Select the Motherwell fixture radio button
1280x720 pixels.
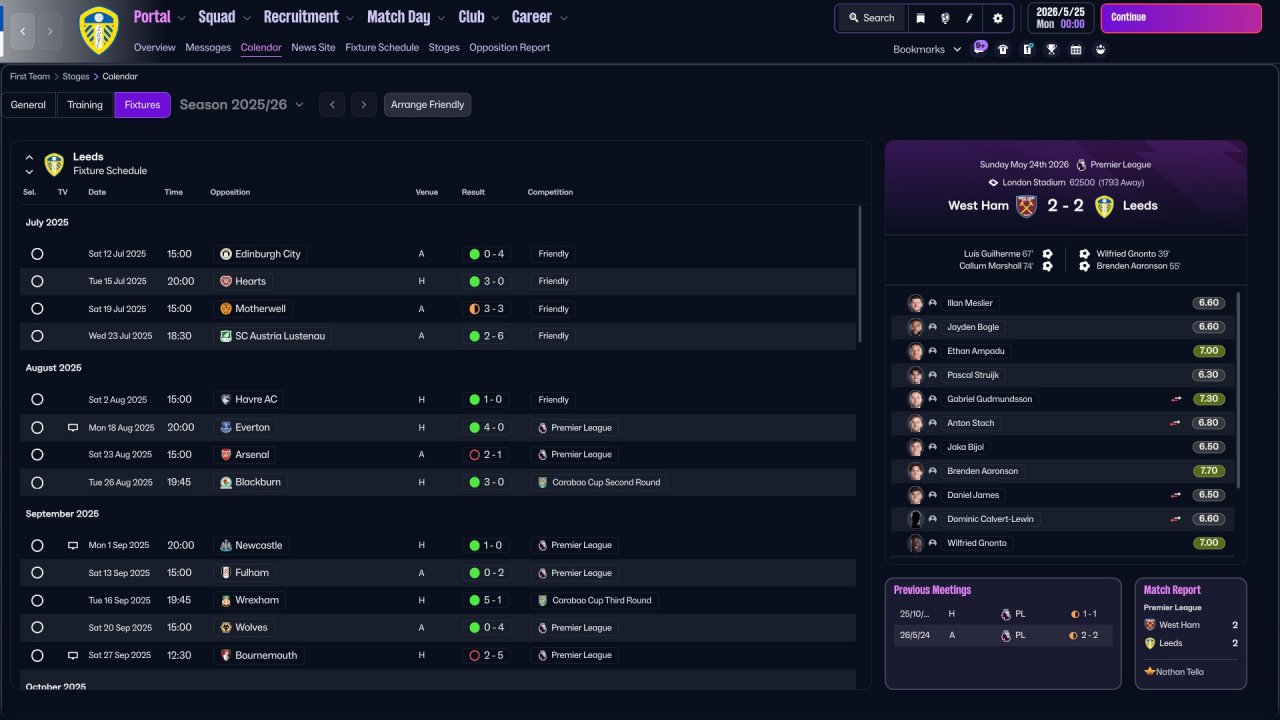[x=37, y=309]
